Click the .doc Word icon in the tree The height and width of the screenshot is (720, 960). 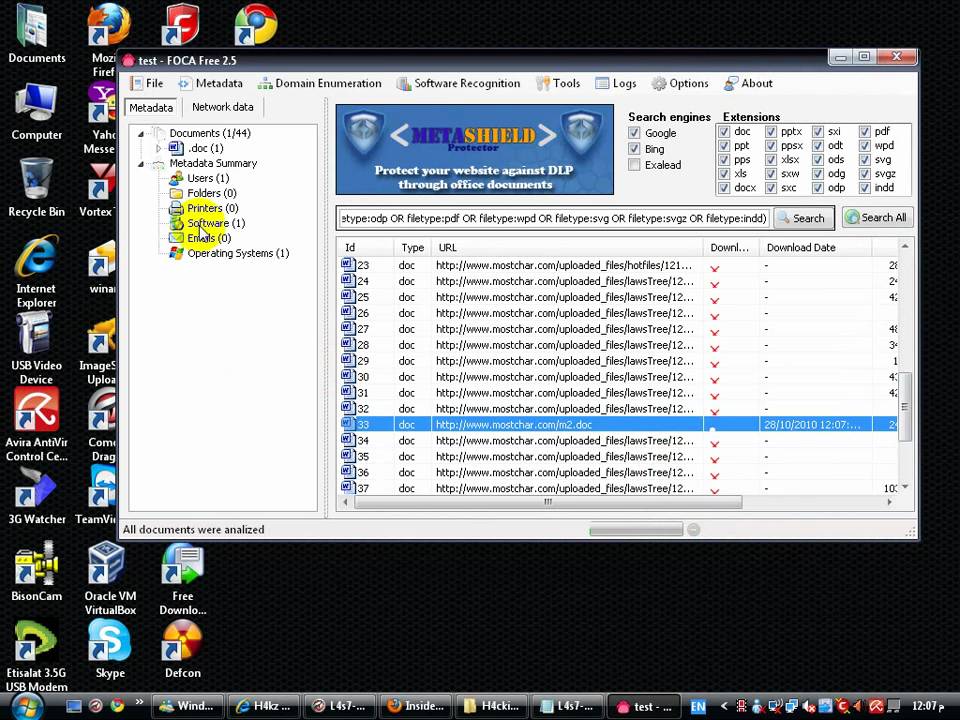click(x=176, y=148)
